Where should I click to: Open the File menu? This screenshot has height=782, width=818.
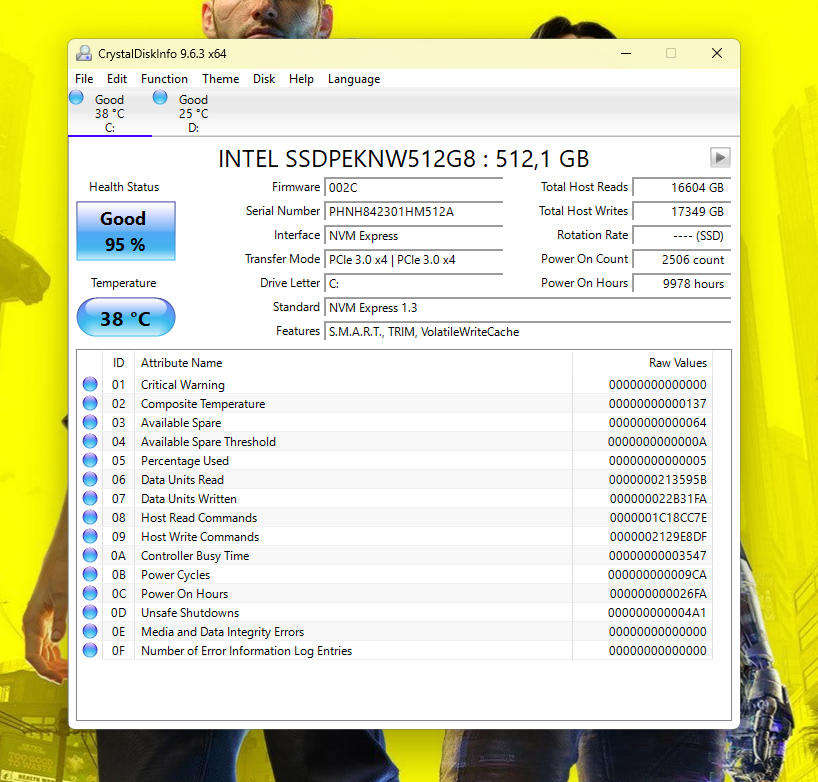click(84, 79)
